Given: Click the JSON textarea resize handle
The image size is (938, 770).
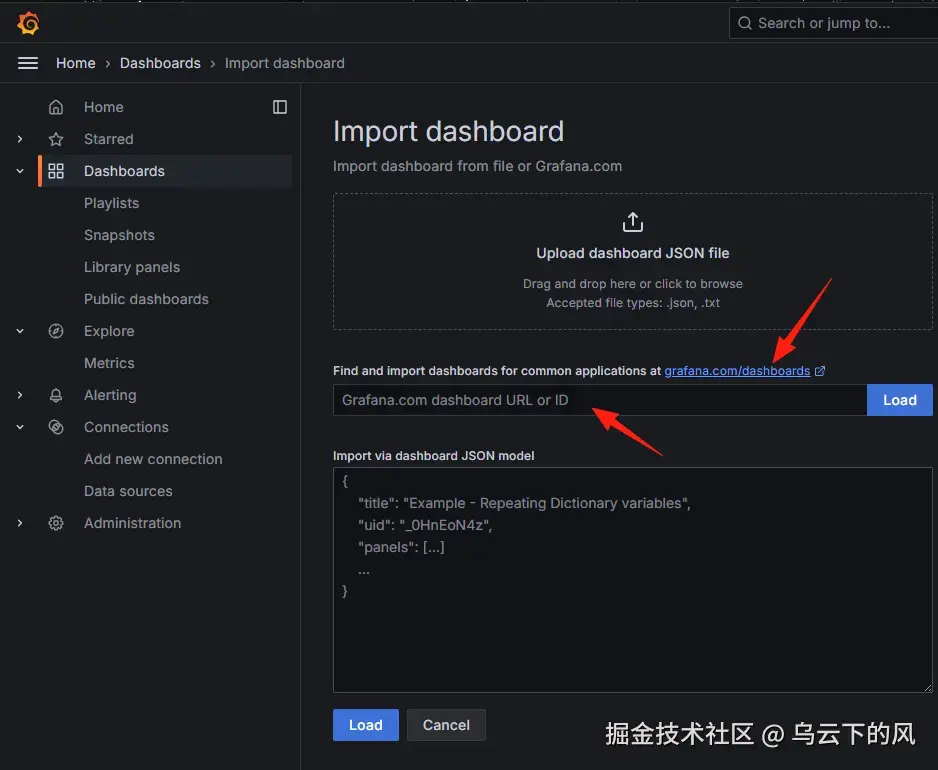Looking at the screenshot, I should [928, 688].
